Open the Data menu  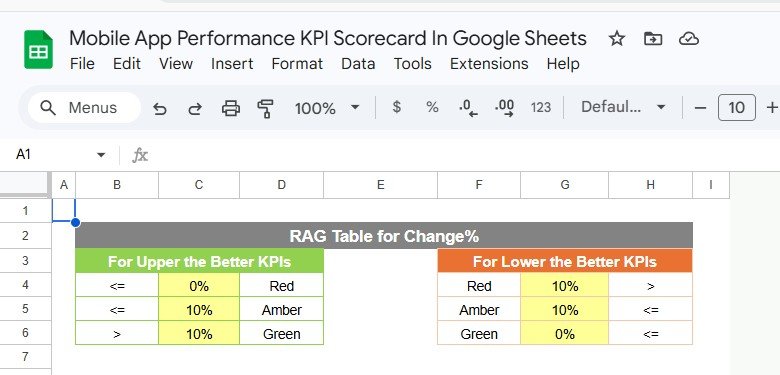point(358,64)
